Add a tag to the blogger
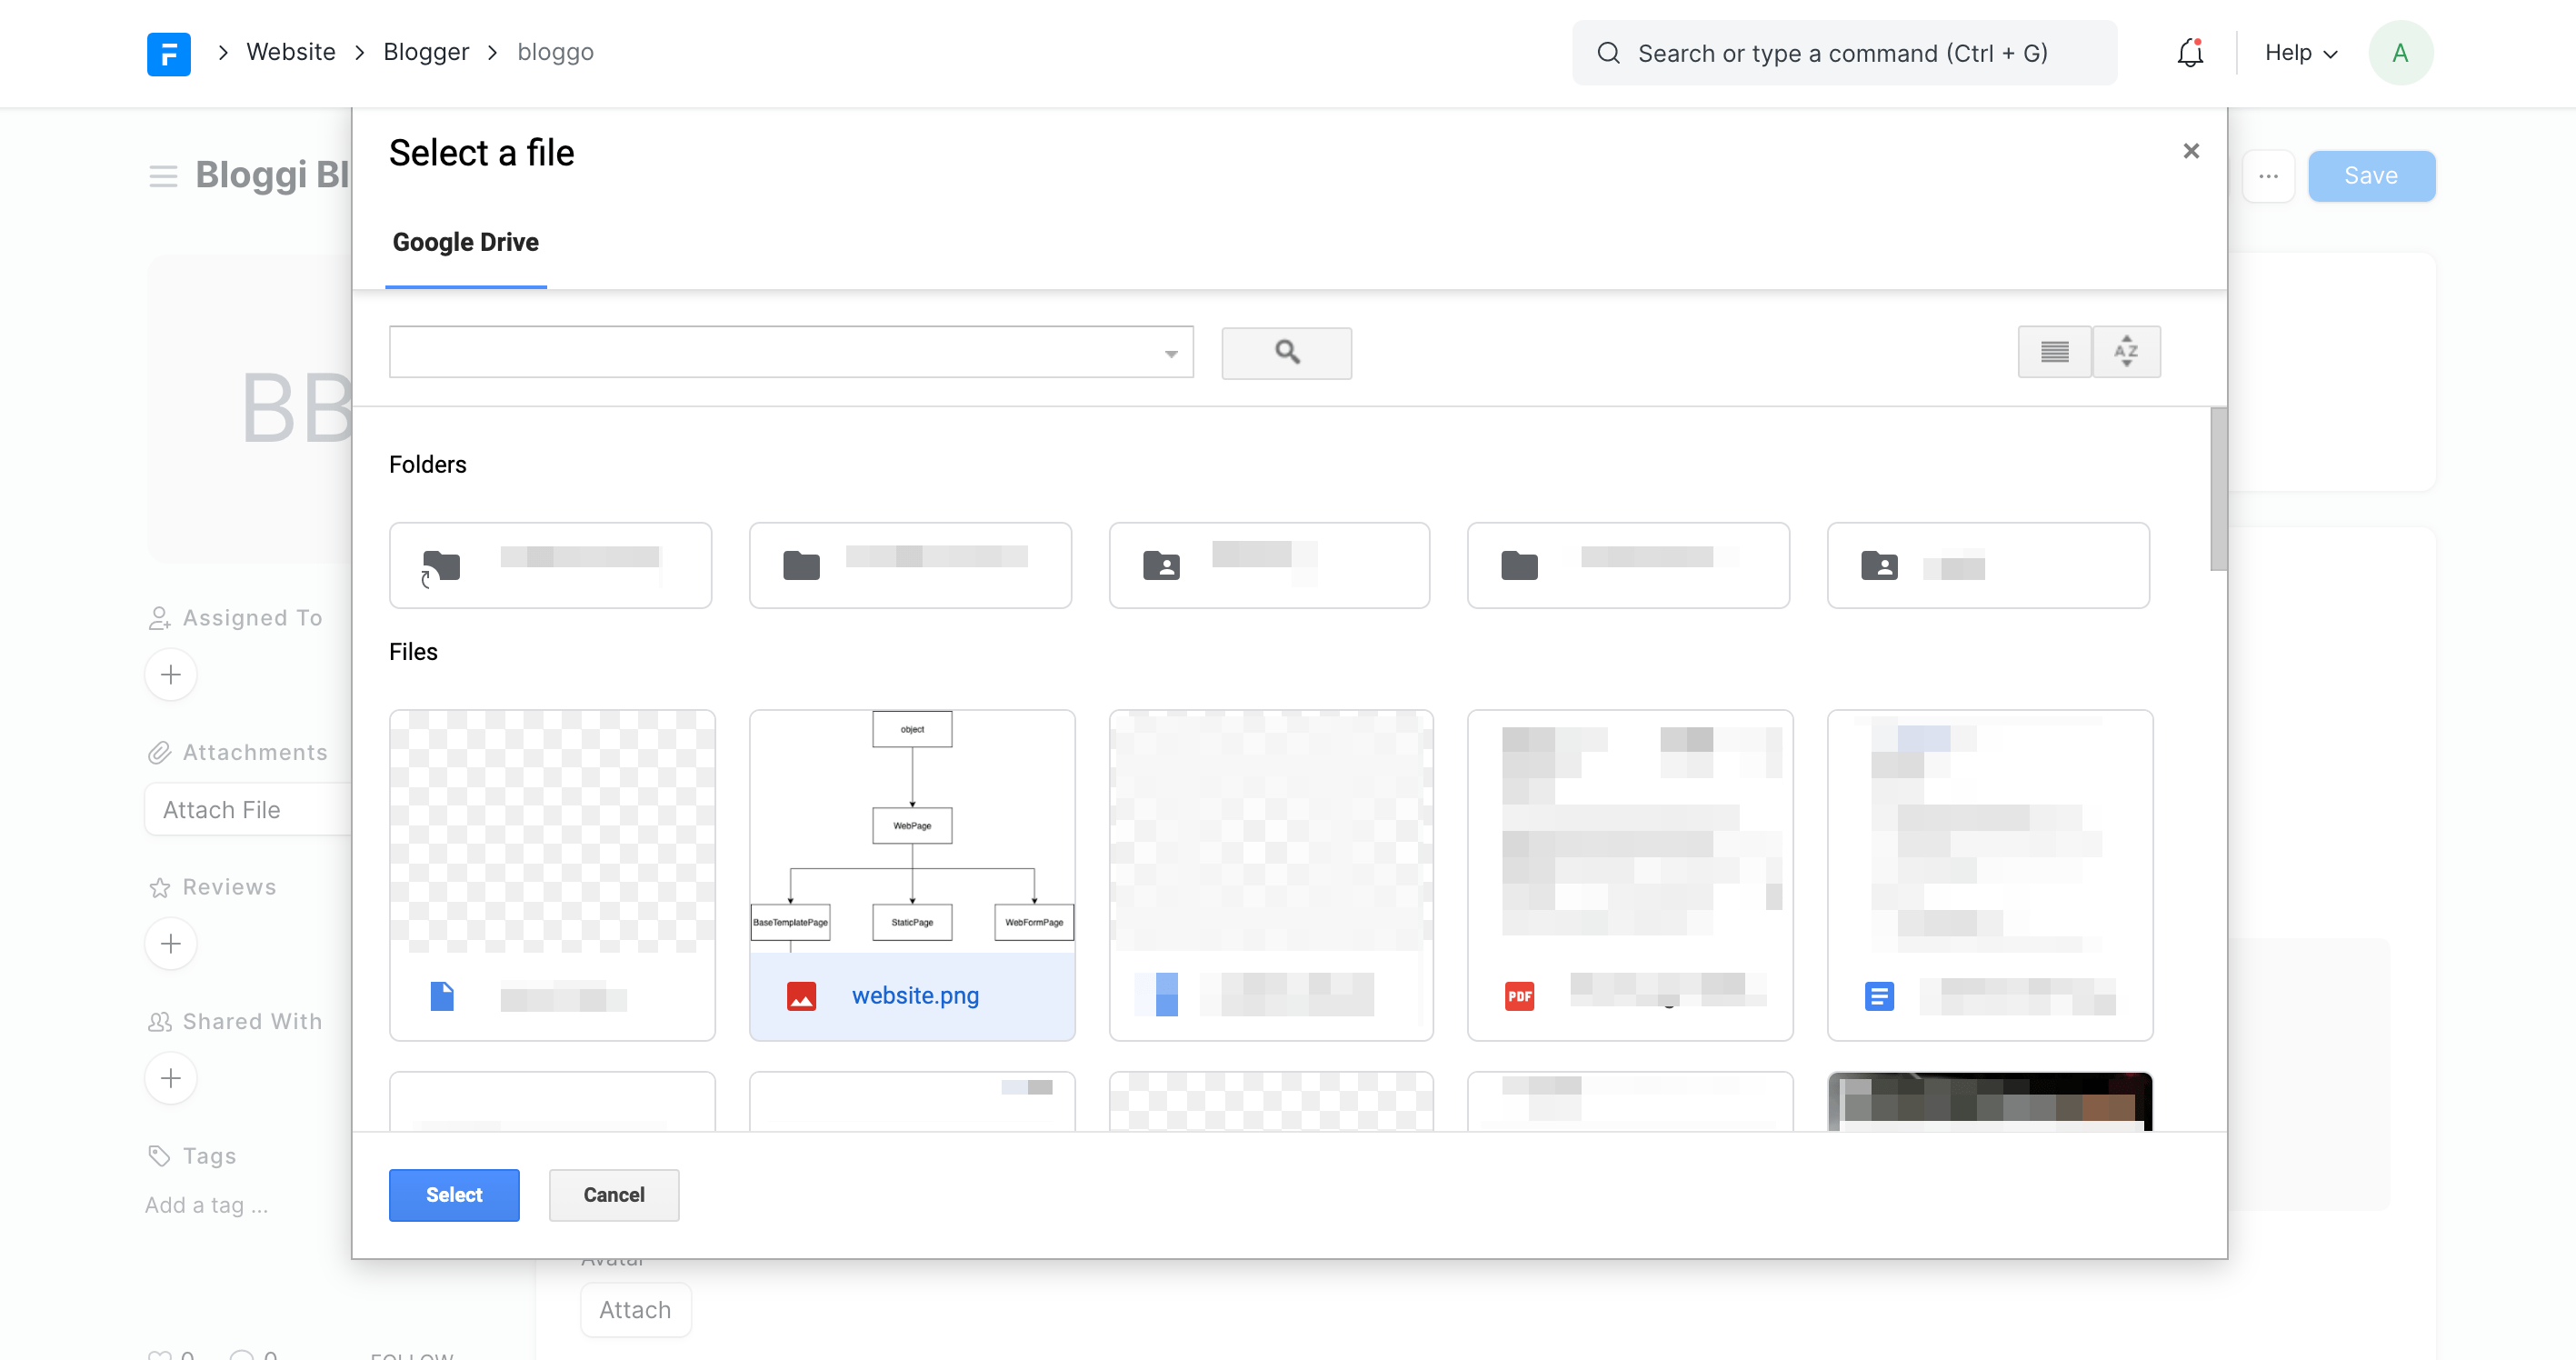2576x1360 pixels. pyautogui.click(x=205, y=1205)
